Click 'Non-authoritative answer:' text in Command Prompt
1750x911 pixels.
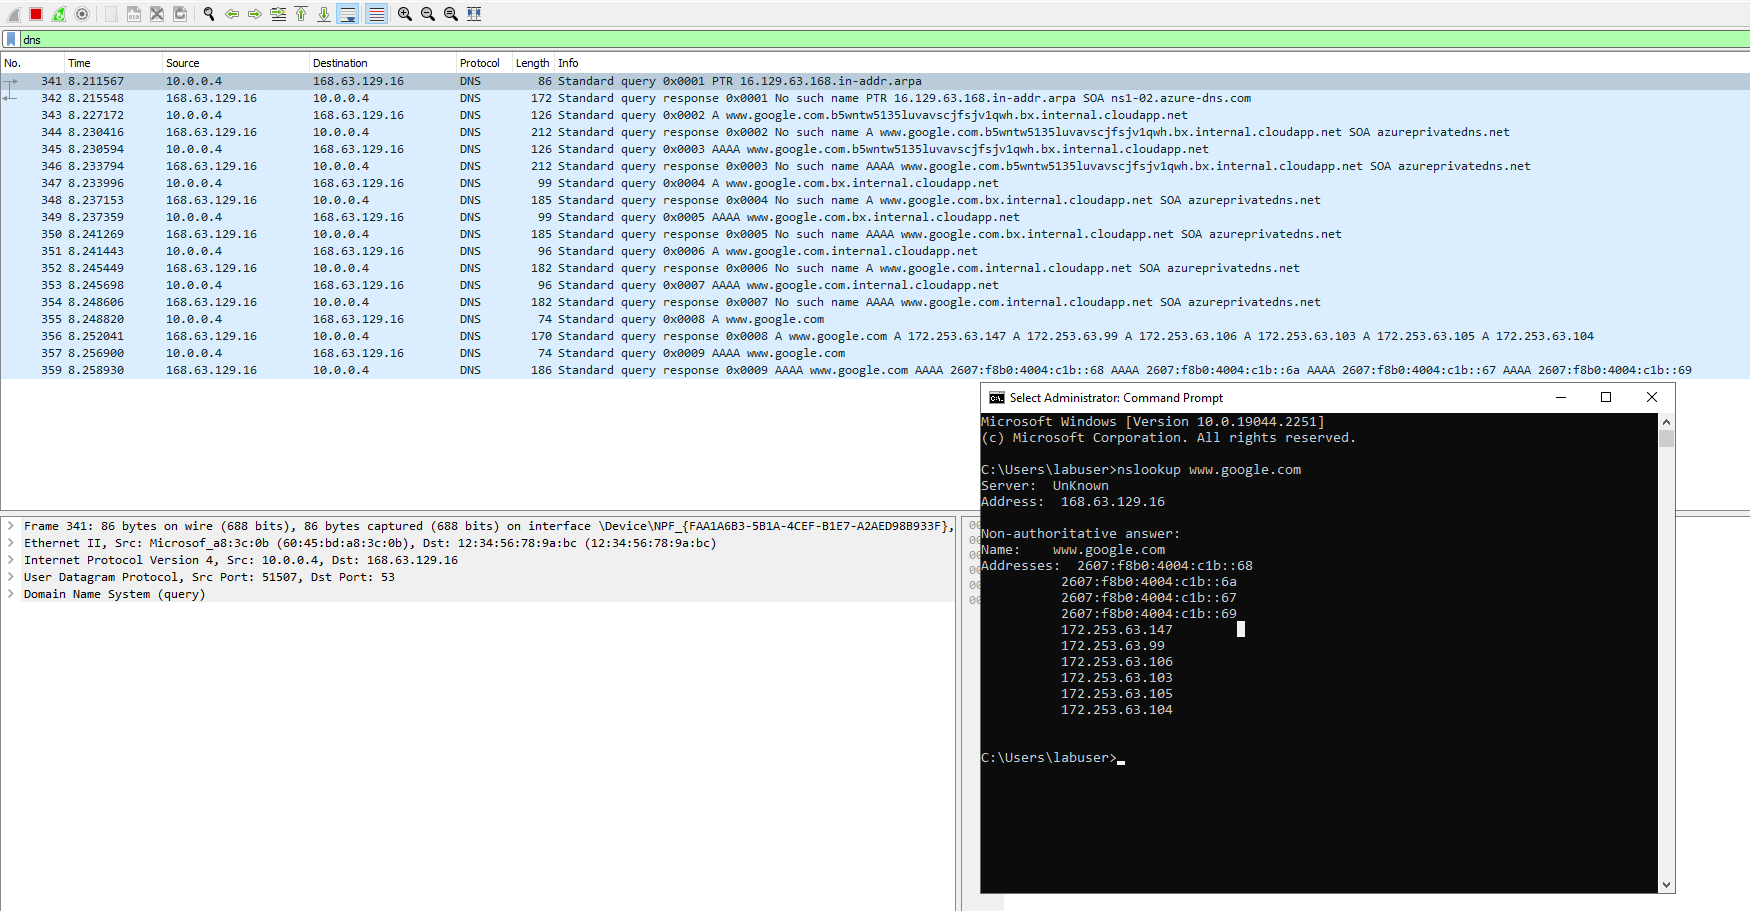click(x=1081, y=534)
